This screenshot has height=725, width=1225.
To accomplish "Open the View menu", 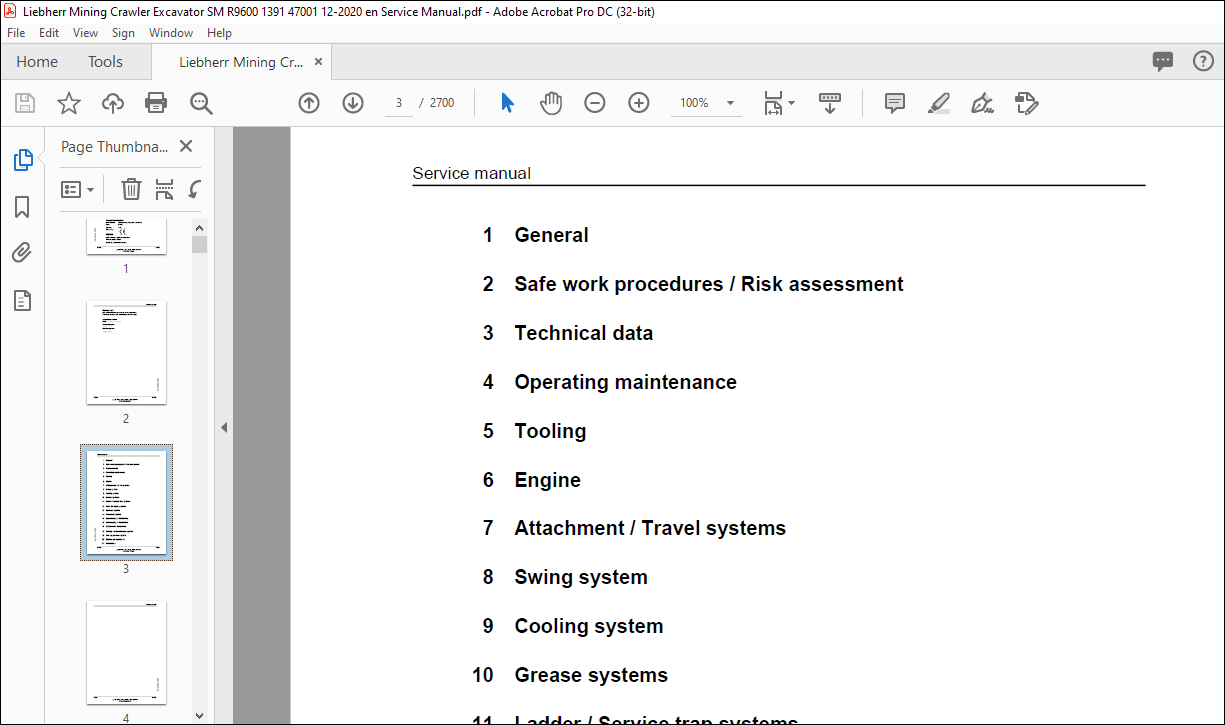I will 85,33.
